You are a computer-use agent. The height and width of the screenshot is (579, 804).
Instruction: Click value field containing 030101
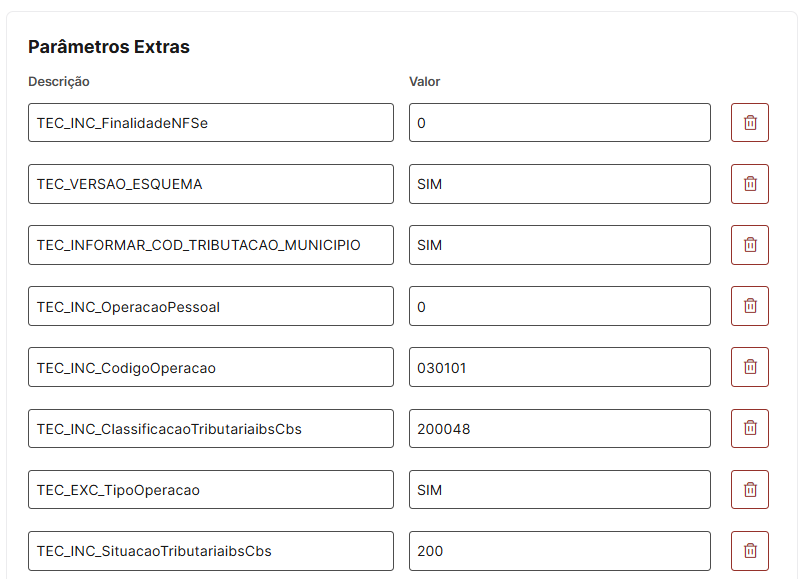[559, 367]
